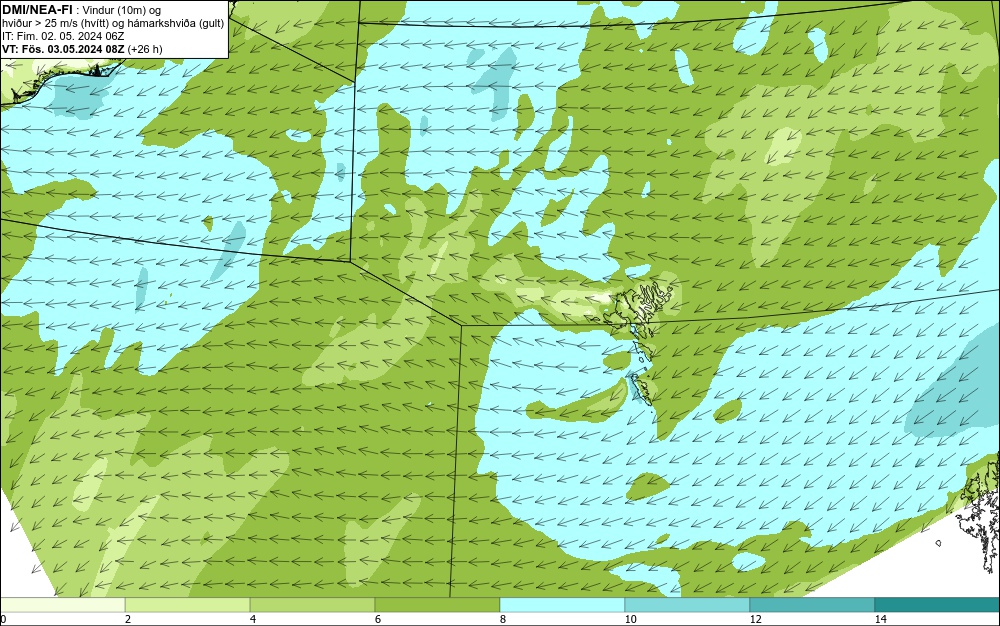Screen dimensions: 1000x626
Task: Click the 4–6 m/s green legend swatch
Action: coord(312,605)
